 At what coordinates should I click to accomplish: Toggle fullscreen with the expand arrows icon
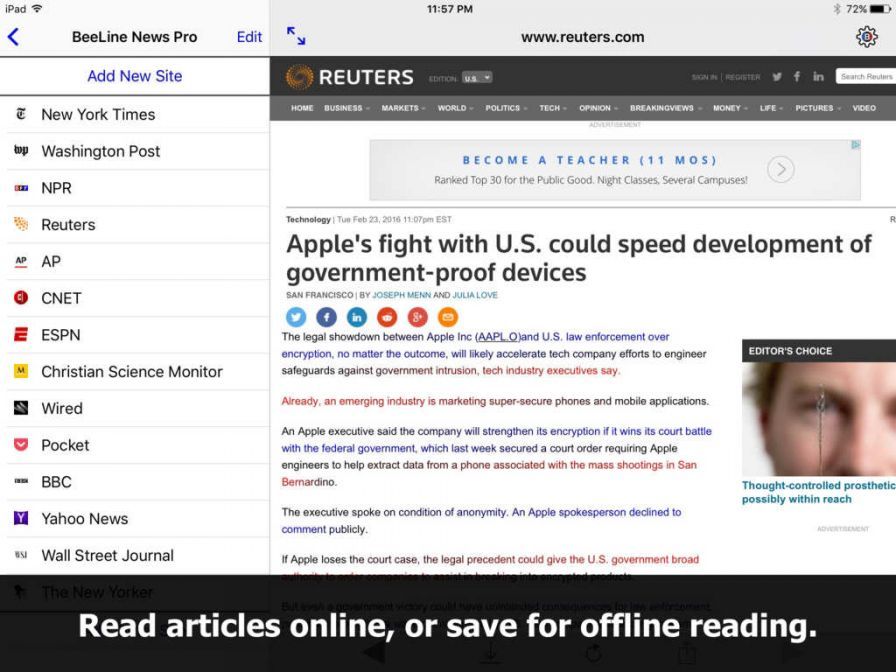point(296,36)
